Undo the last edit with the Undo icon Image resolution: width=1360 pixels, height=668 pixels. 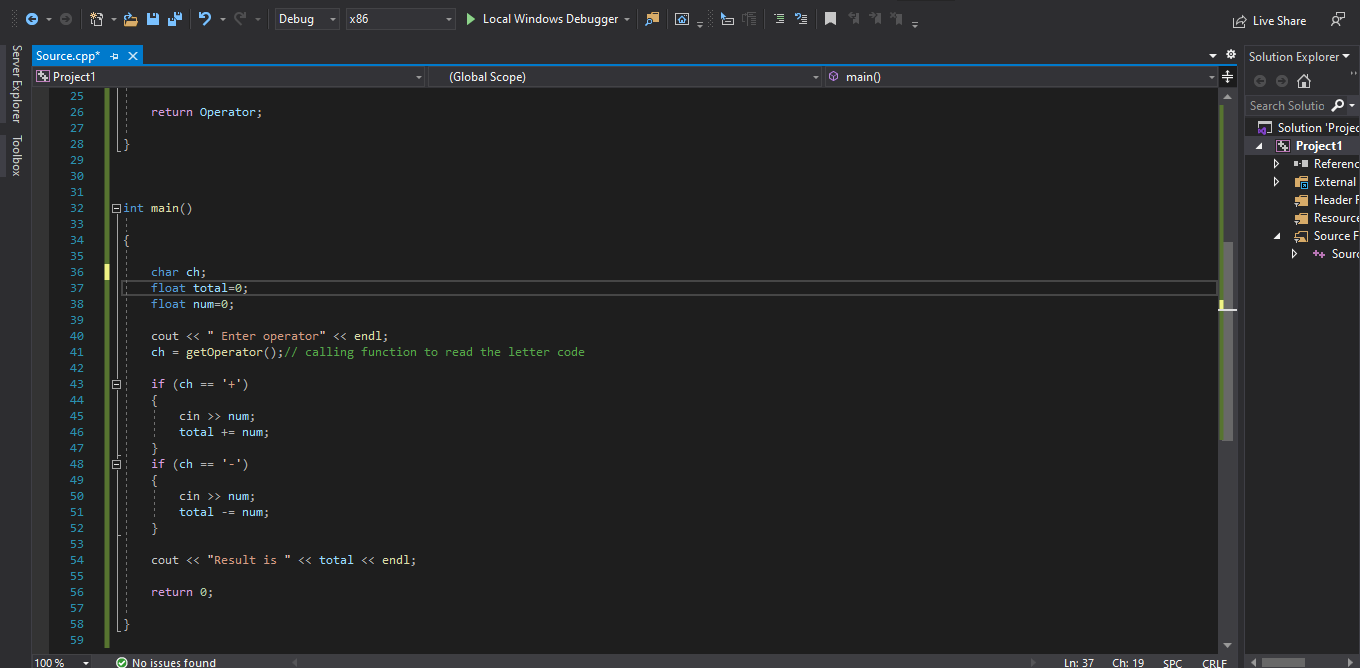[204, 19]
